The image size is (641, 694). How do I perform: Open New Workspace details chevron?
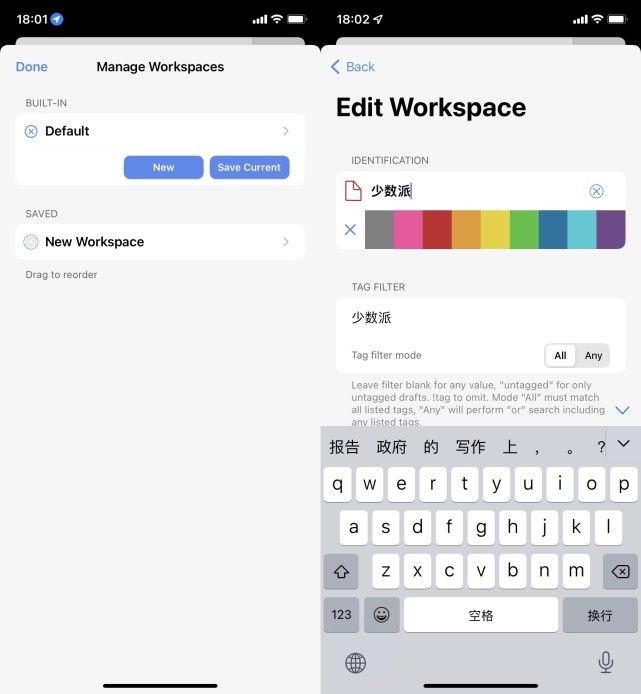[286, 242]
